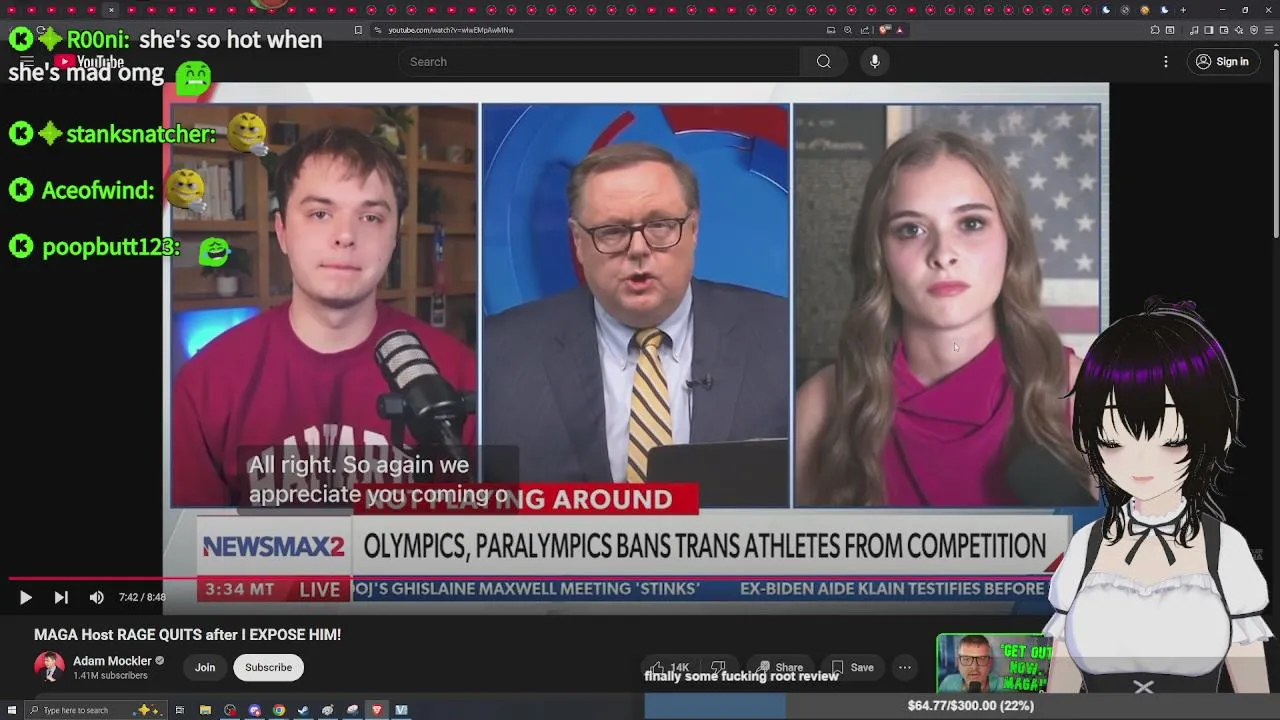The height and width of the screenshot is (720, 1280).
Task: Click the share page icon in address bar
Action: coord(865,30)
